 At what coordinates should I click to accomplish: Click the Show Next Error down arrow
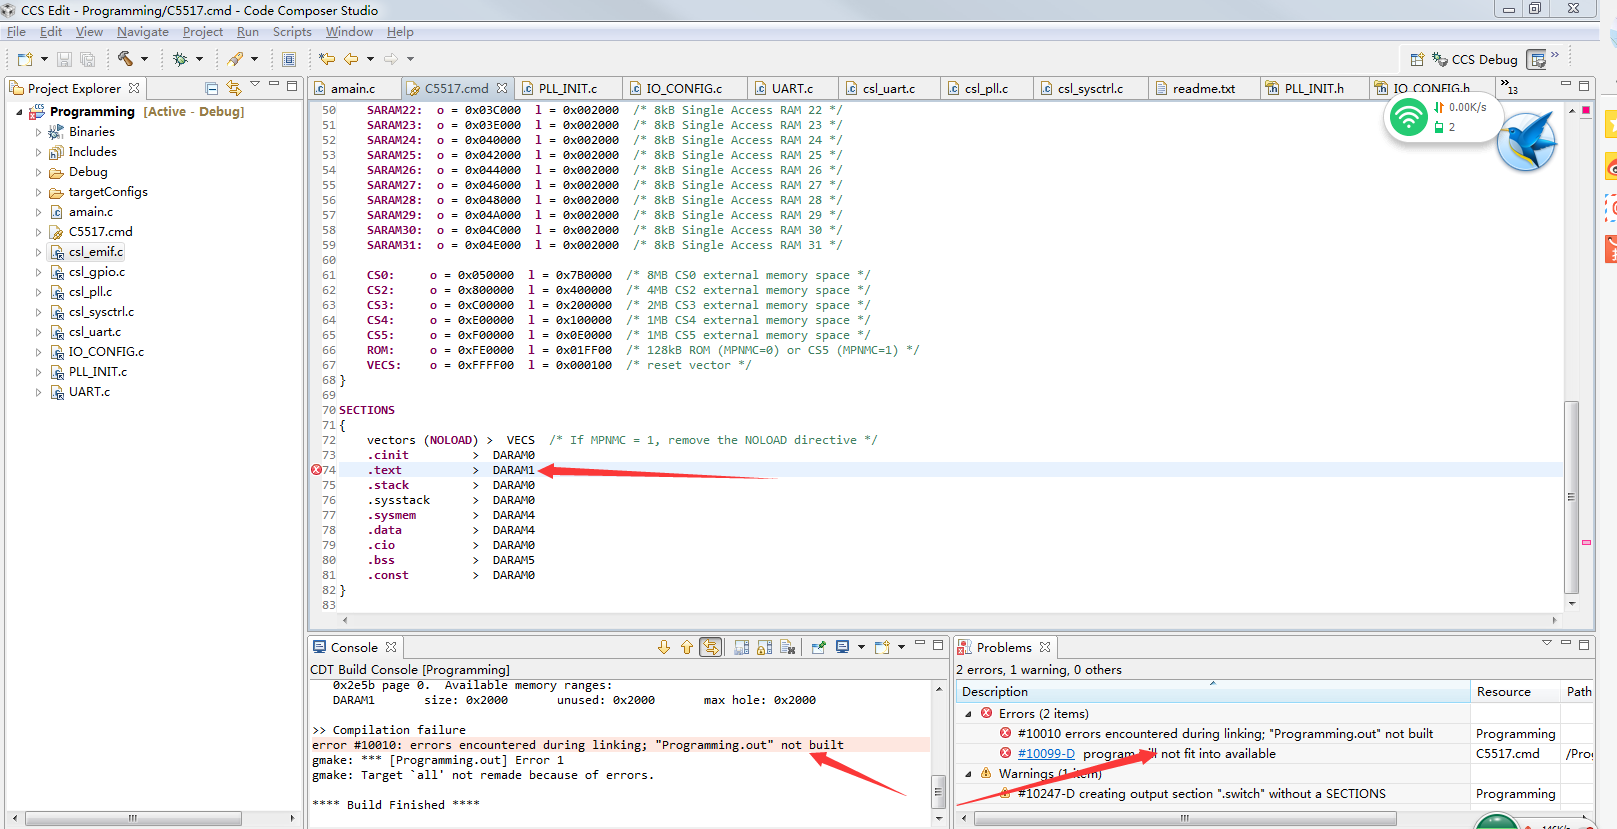(663, 647)
